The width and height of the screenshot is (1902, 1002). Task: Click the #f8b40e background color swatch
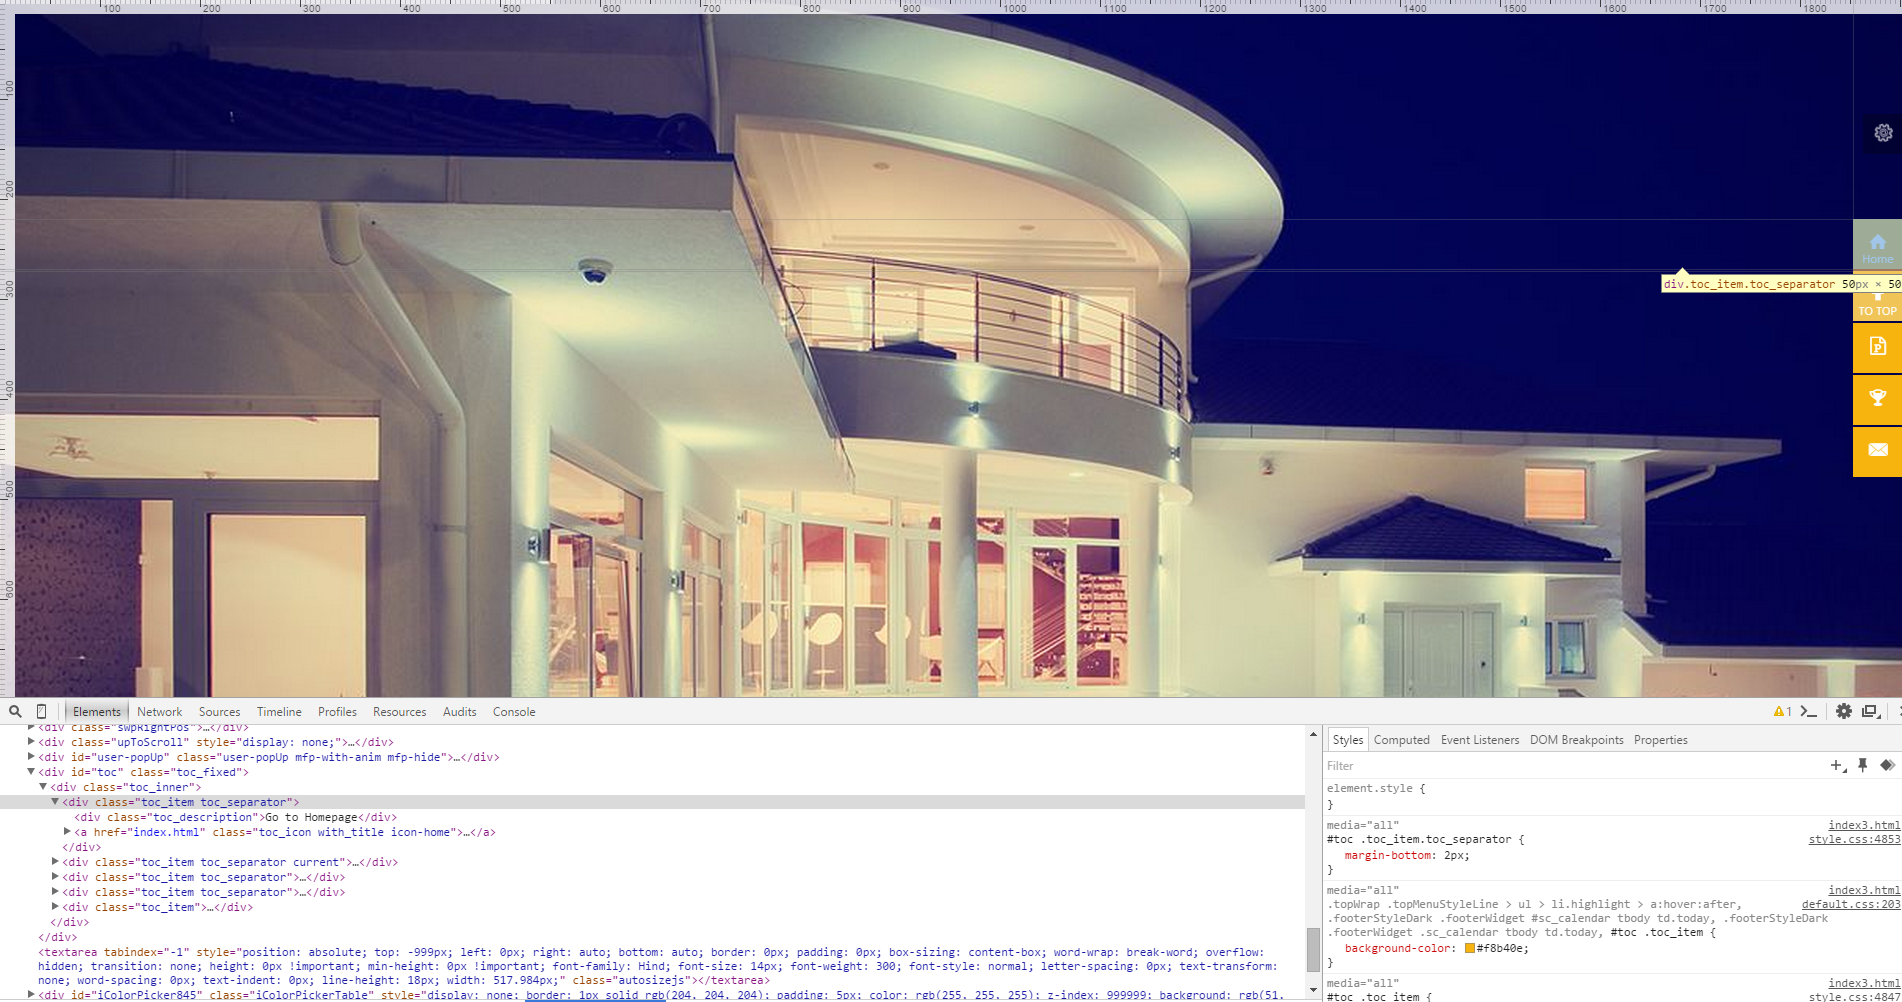(1470, 948)
